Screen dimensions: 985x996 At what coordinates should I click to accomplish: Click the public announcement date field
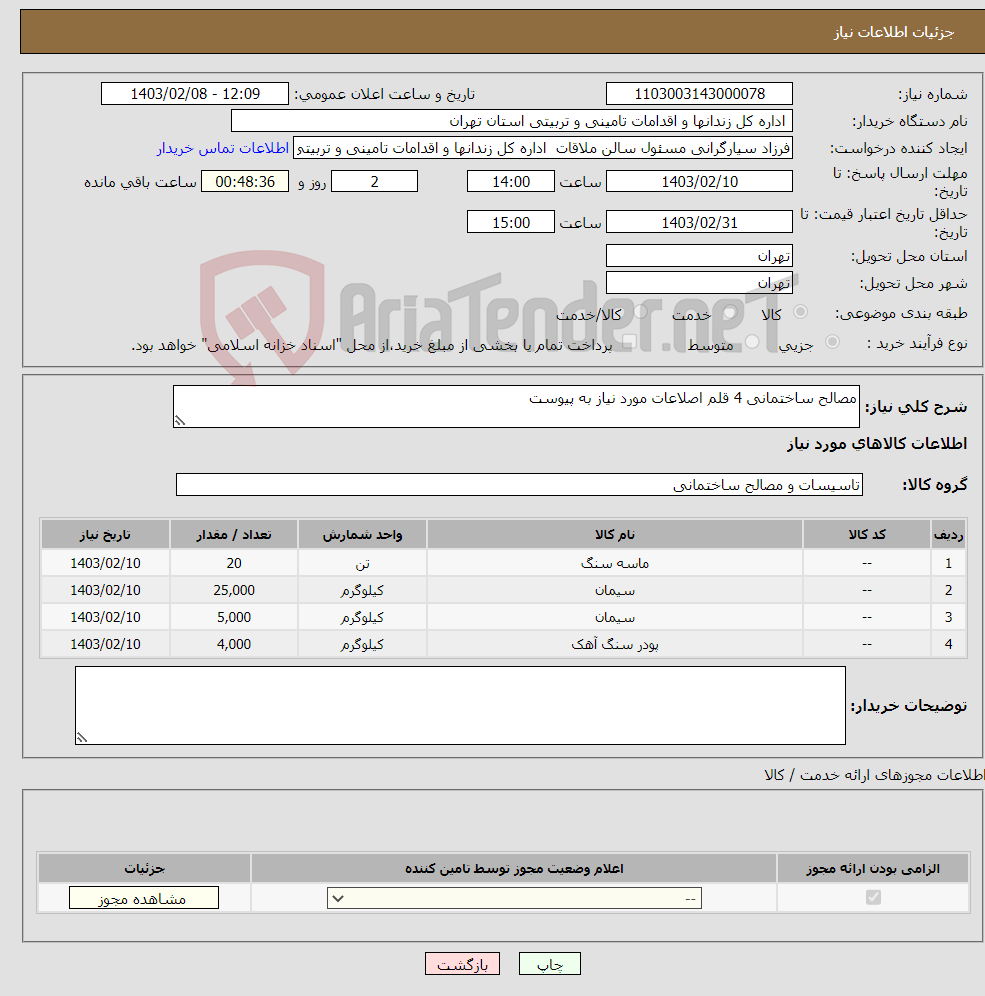click(x=195, y=94)
